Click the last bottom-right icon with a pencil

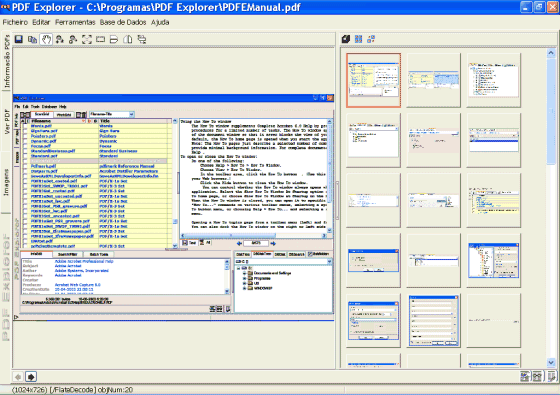551,376
